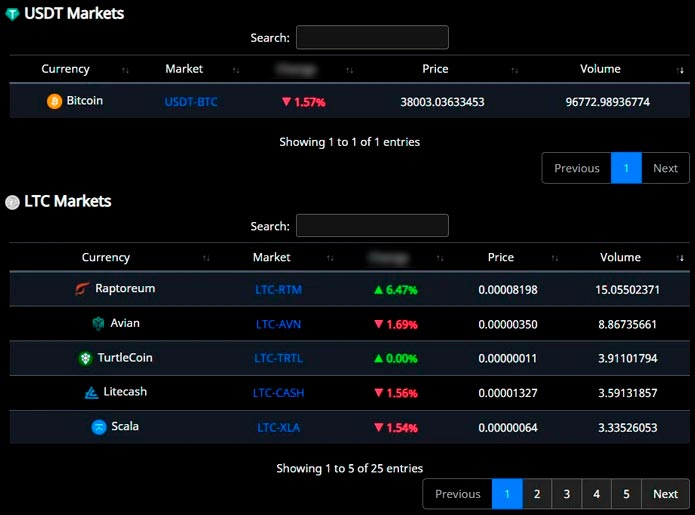The image size is (695, 515).
Task: Click the LTC Markets litecoin icon
Action: [x=12, y=202]
